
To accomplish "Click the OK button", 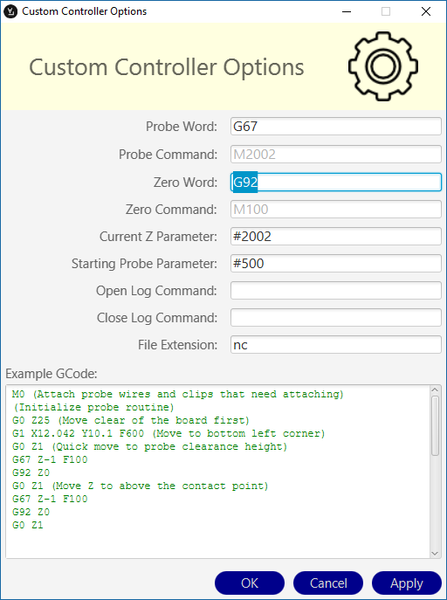I will pyautogui.click(x=250, y=583).
